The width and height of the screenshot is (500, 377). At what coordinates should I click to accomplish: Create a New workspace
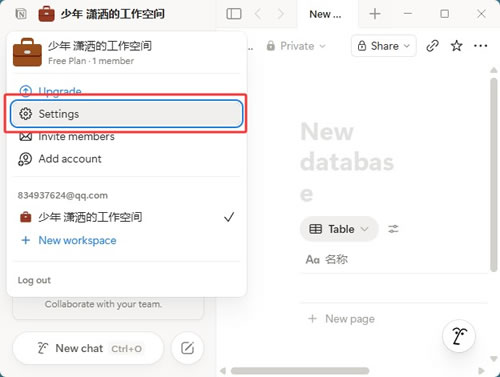pos(77,240)
